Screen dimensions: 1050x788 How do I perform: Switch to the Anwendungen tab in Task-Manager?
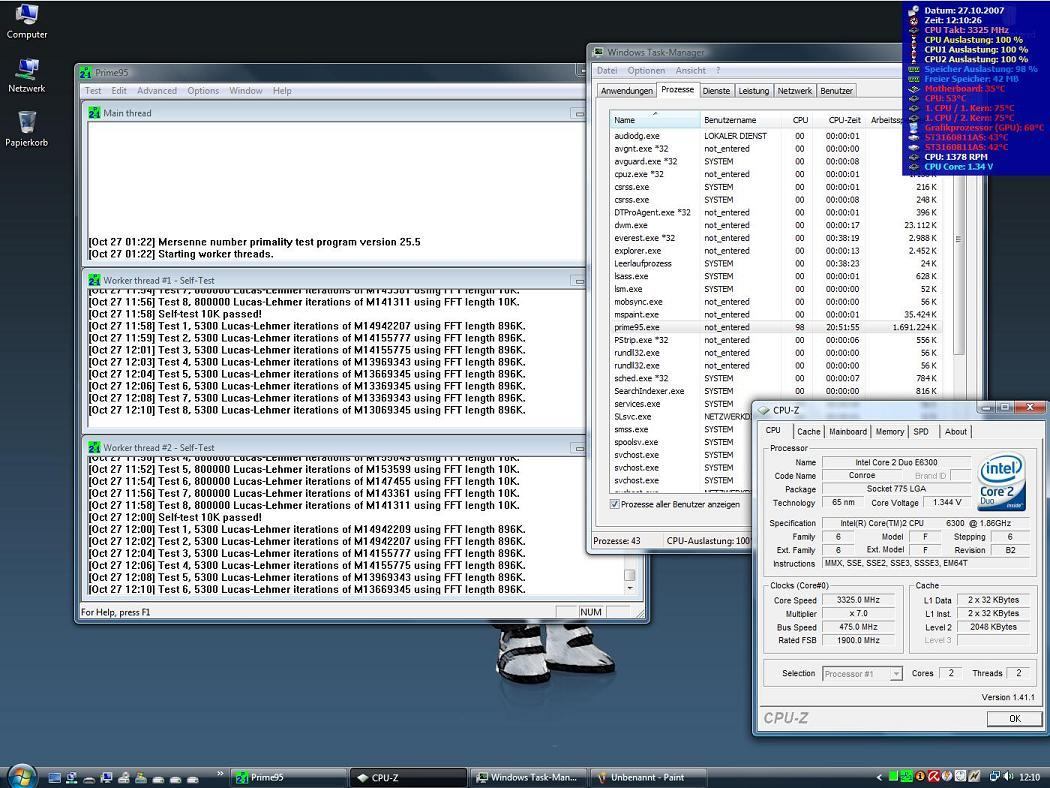tap(627, 91)
